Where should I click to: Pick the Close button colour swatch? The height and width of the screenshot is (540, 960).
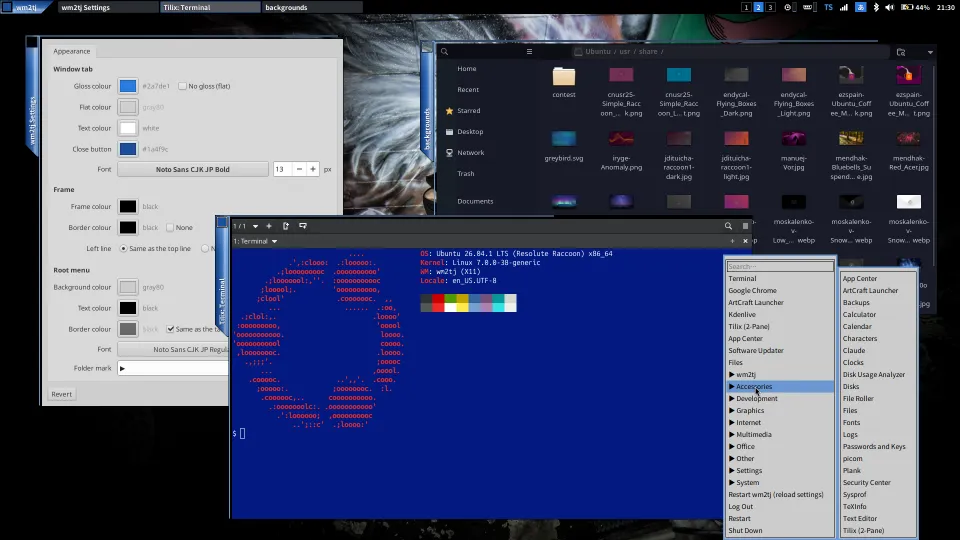128,149
